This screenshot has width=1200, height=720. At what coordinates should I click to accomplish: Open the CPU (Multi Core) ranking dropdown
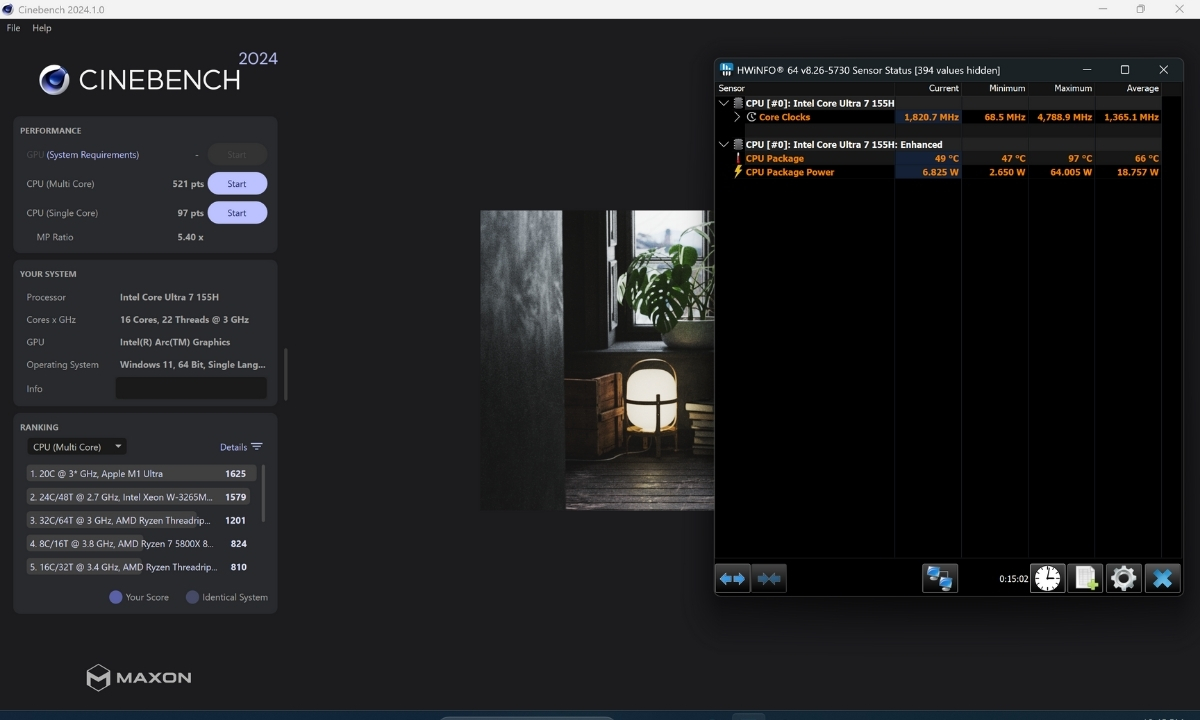click(77, 447)
